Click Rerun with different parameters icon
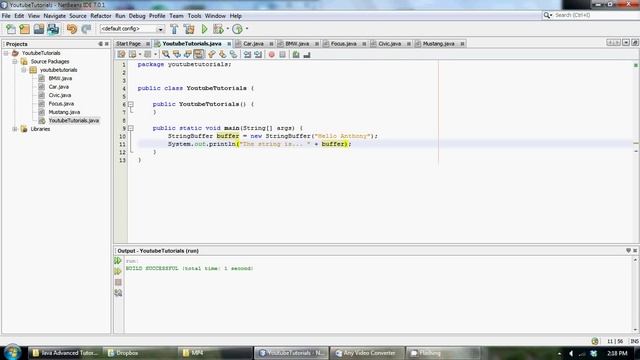640x360 pixels. 118,271
